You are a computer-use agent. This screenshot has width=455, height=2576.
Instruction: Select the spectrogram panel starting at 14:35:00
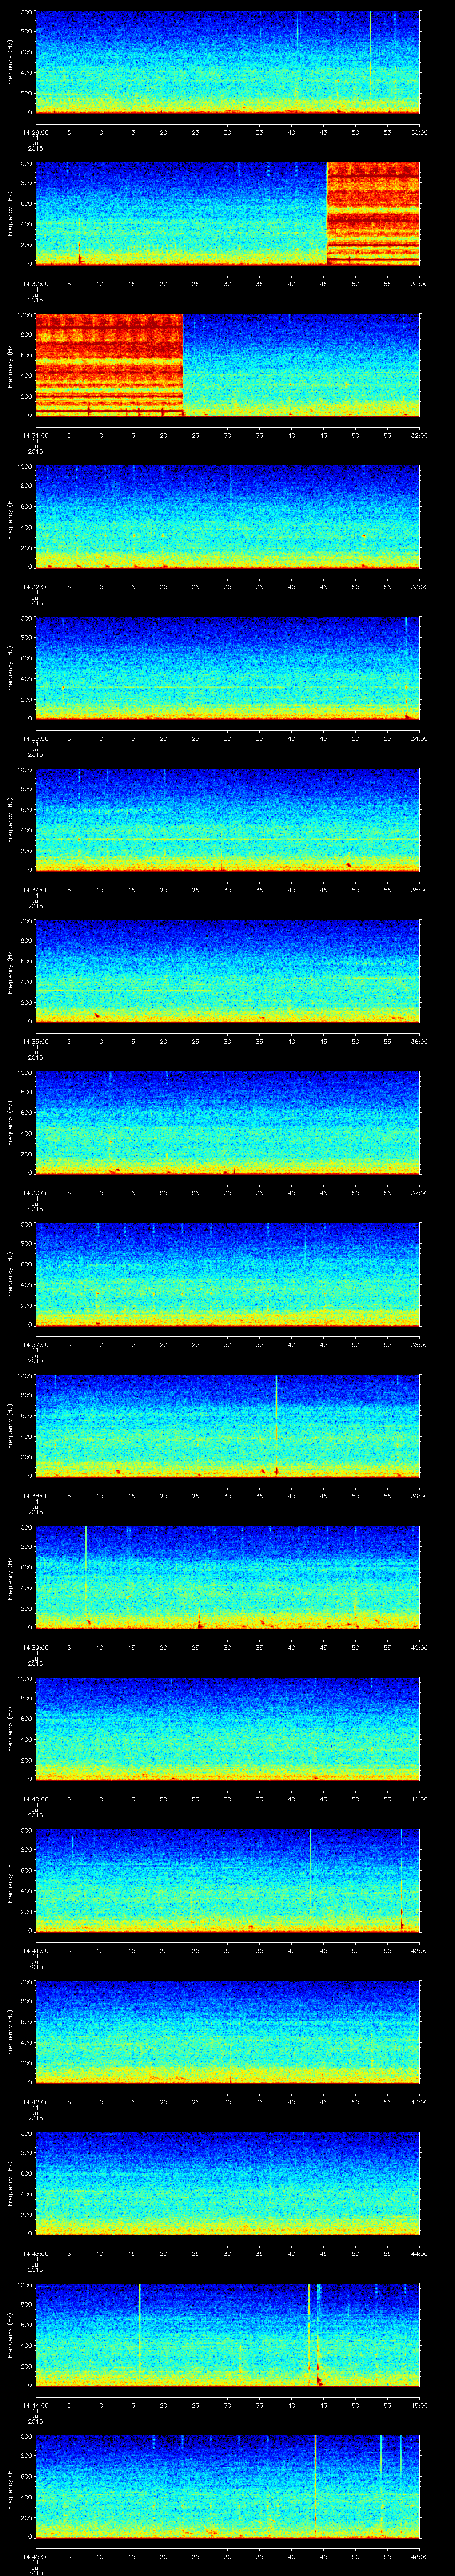(x=227, y=972)
